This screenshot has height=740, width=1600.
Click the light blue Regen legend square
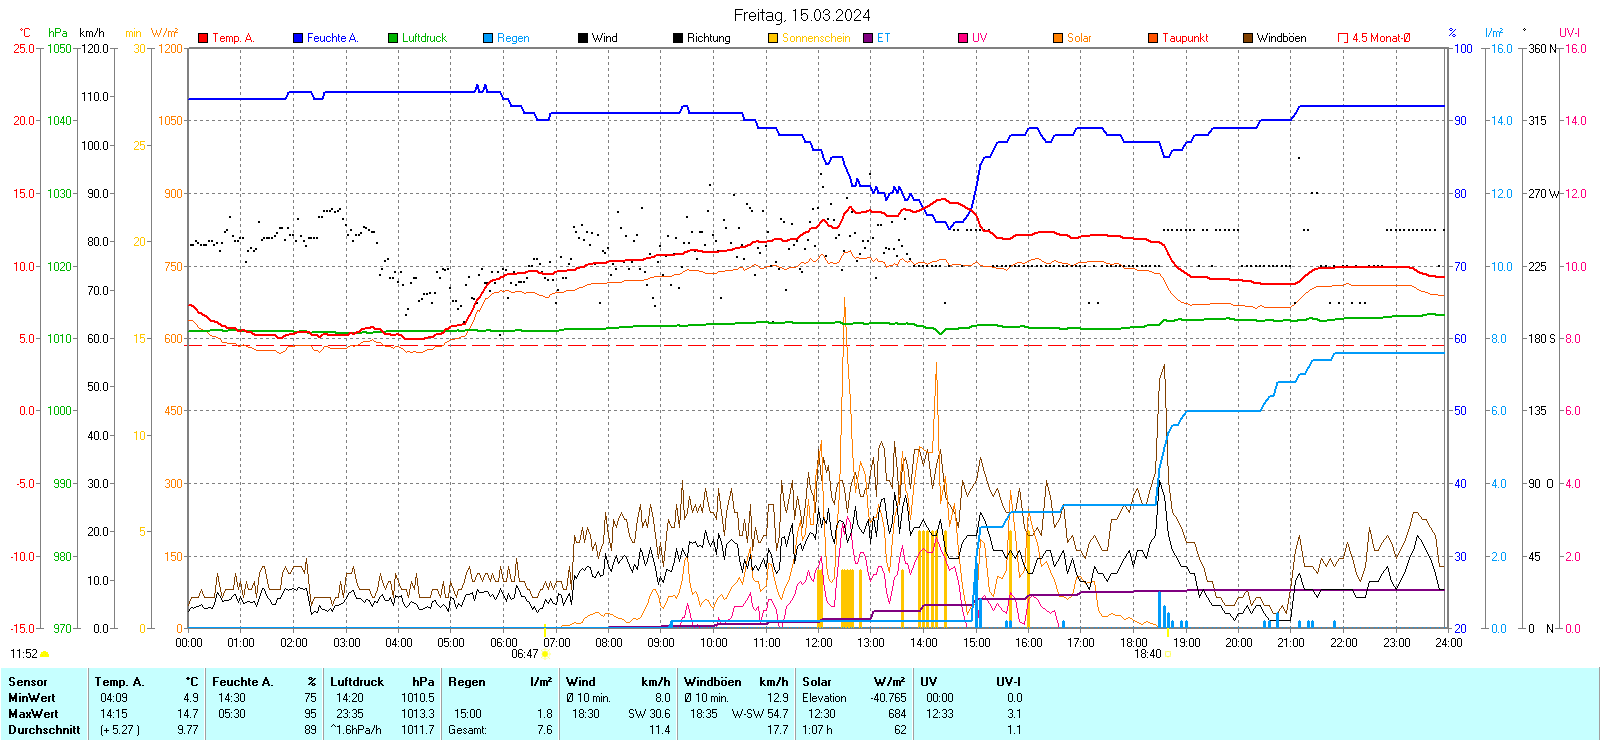coord(488,38)
